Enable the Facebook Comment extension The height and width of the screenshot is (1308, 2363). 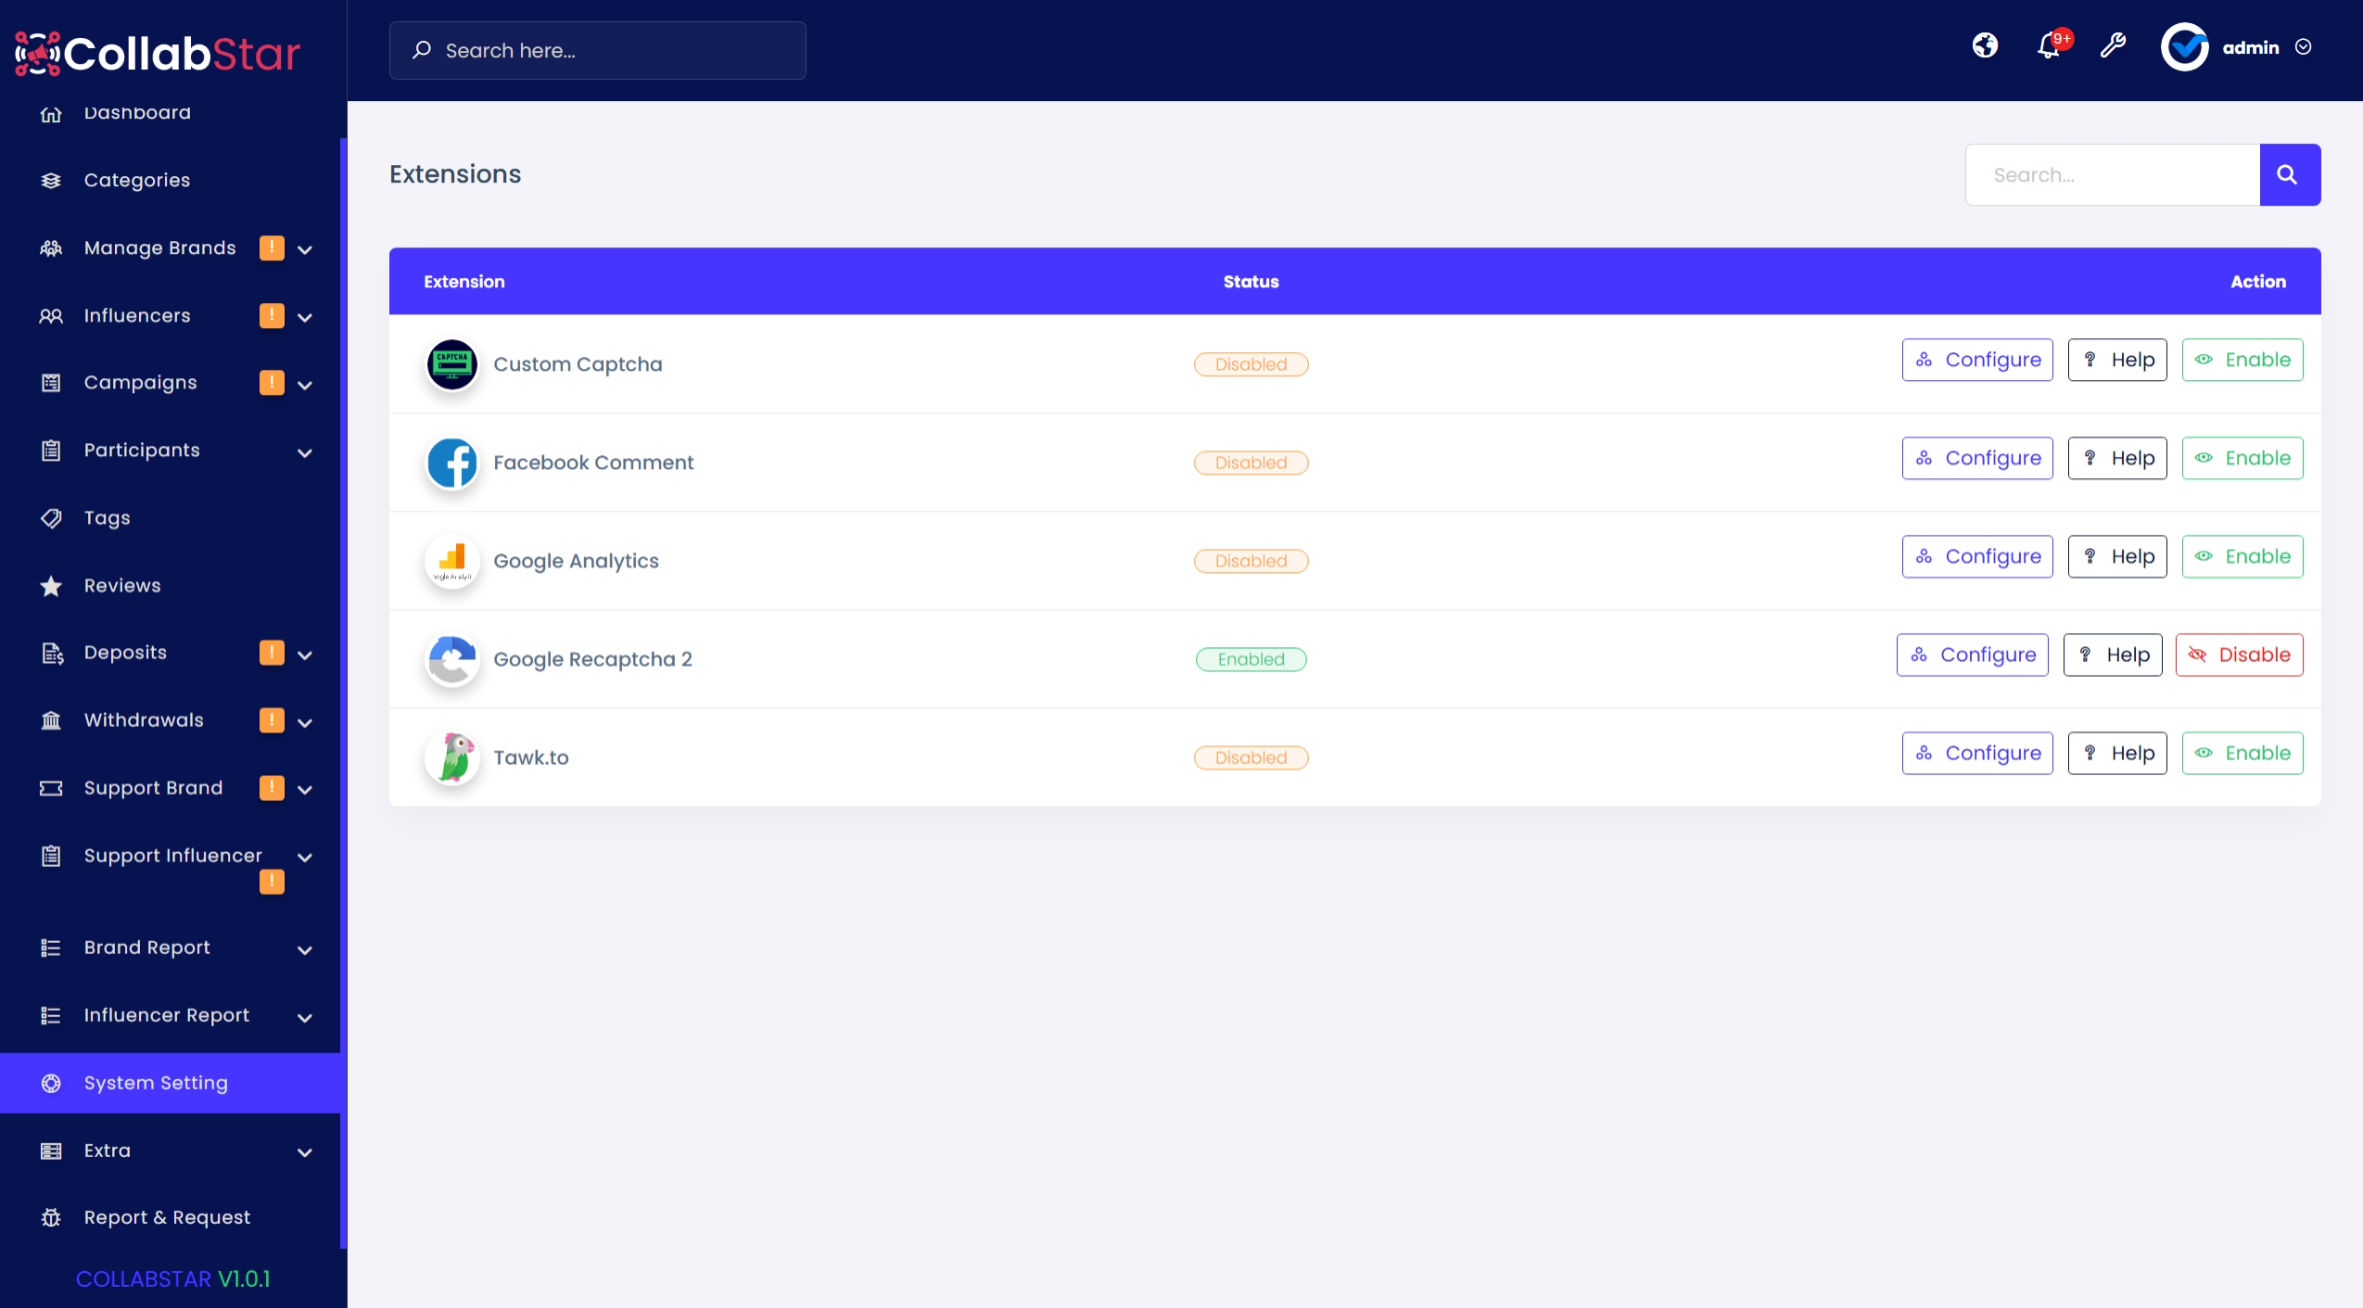coord(2242,458)
